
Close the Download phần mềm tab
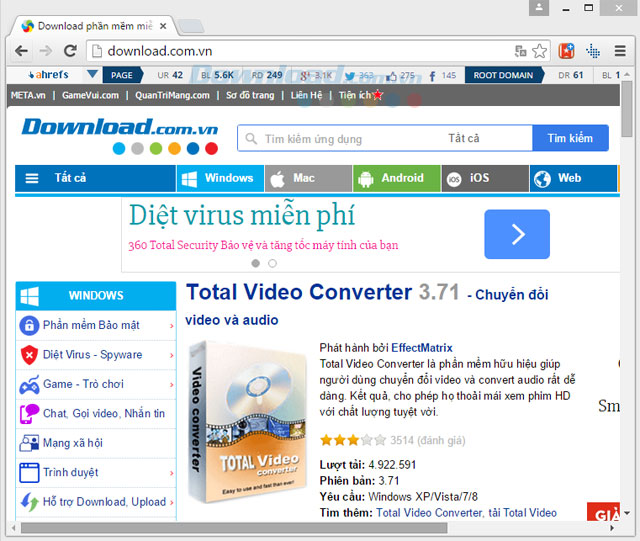(163, 26)
